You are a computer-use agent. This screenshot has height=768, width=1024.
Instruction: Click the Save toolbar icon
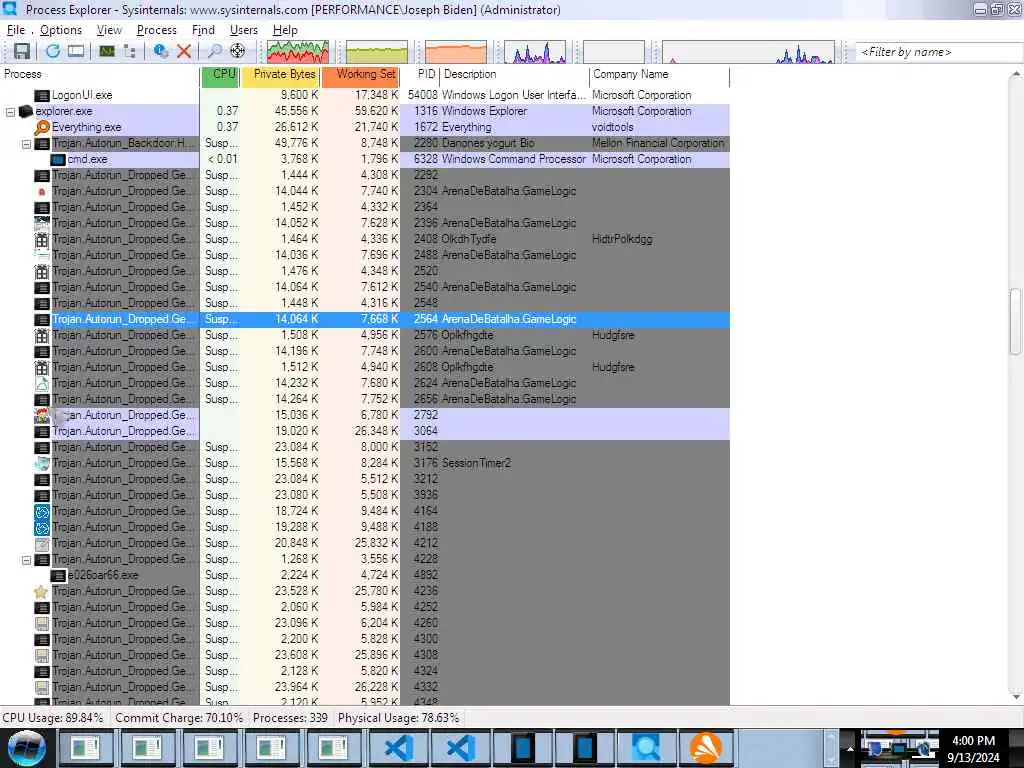(x=22, y=51)
